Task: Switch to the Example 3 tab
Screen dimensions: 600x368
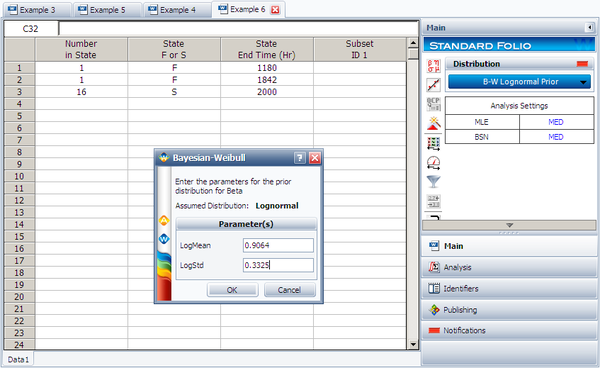Action: (x=38, y=10)
